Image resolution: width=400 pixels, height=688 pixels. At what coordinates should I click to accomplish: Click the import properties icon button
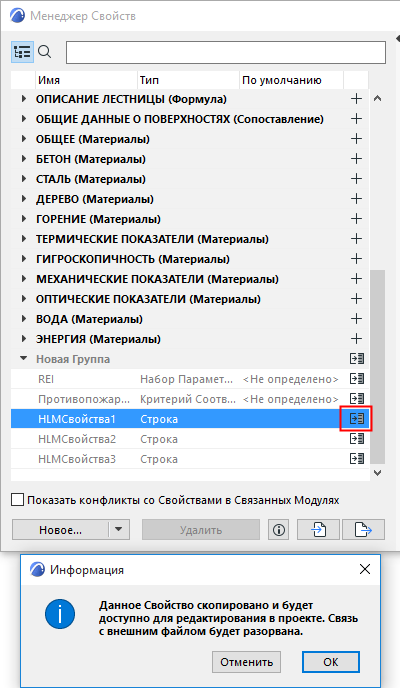tap(318, 530)
